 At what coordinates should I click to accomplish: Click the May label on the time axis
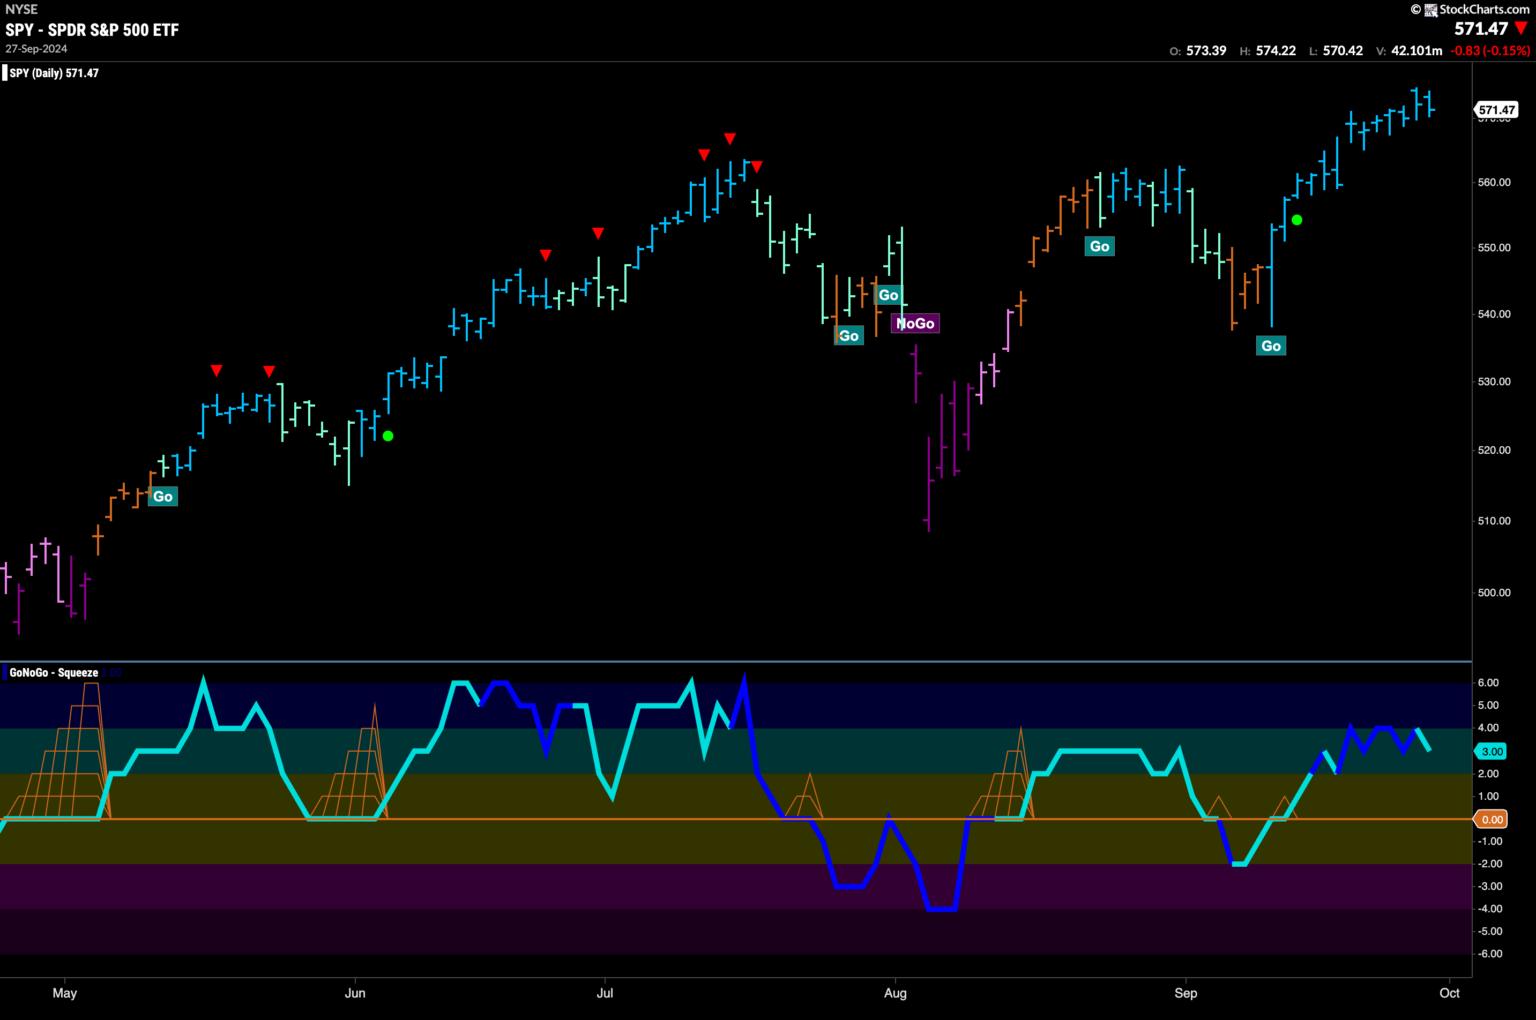click(64, 993)
